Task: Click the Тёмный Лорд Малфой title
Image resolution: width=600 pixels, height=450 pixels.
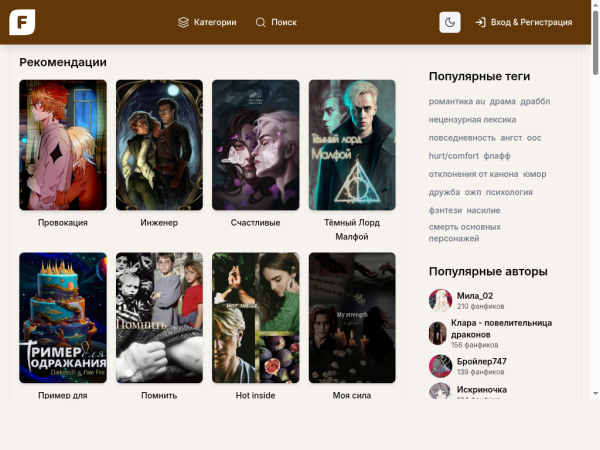Action: tap(352, 230)
